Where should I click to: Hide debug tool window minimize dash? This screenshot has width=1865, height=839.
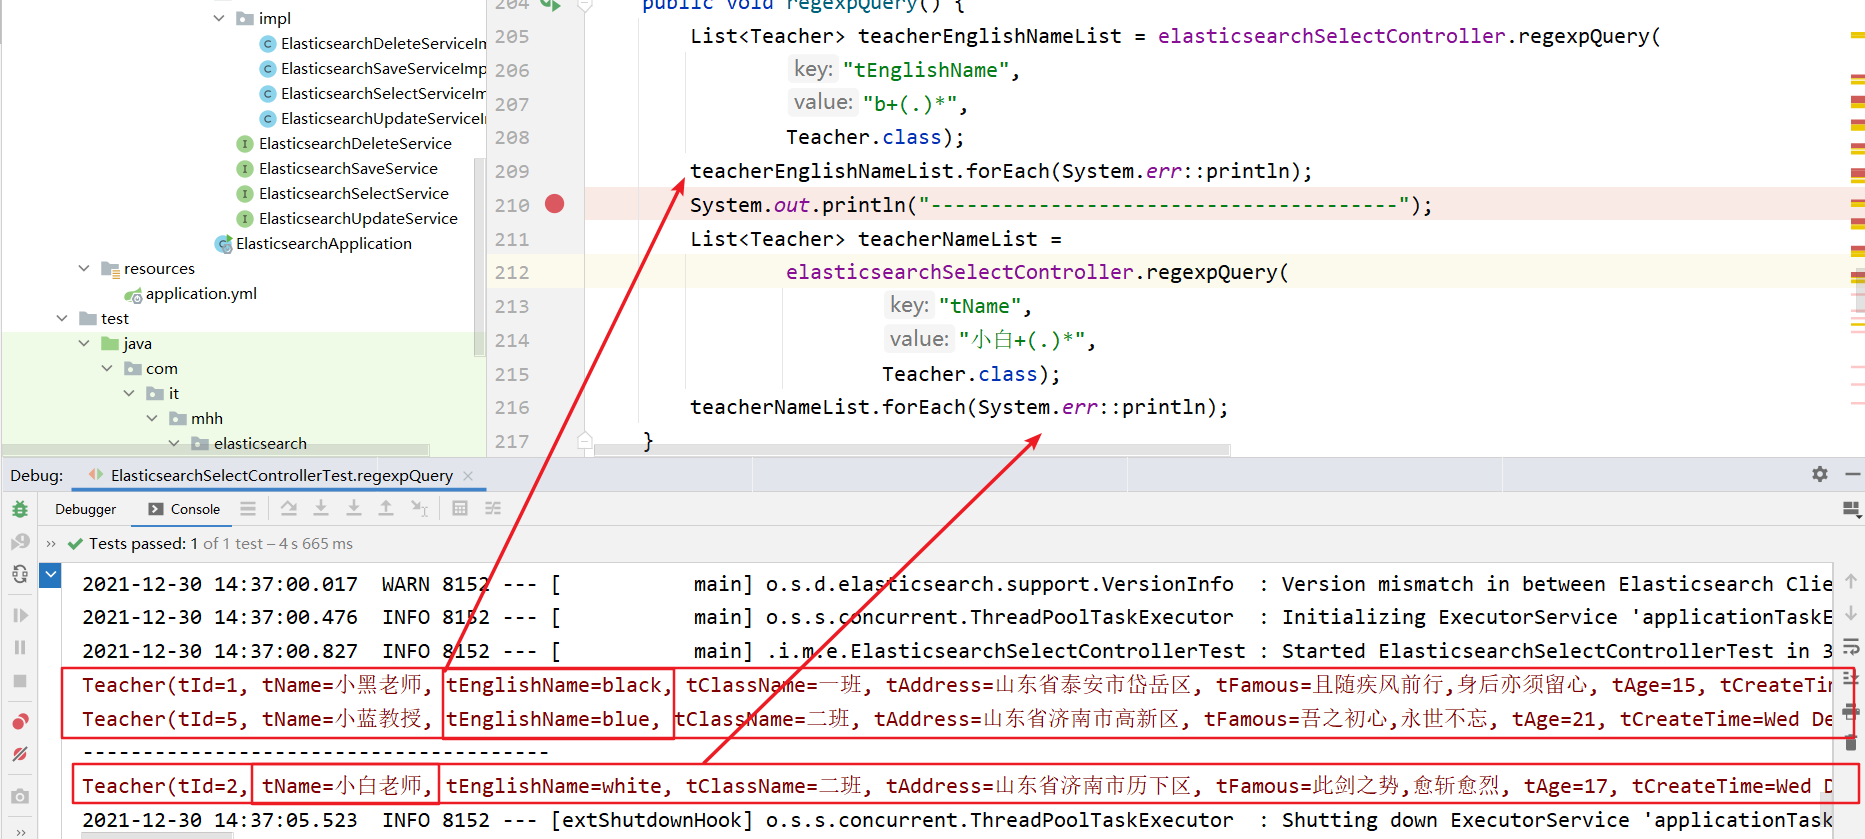tap(1852, 474)
